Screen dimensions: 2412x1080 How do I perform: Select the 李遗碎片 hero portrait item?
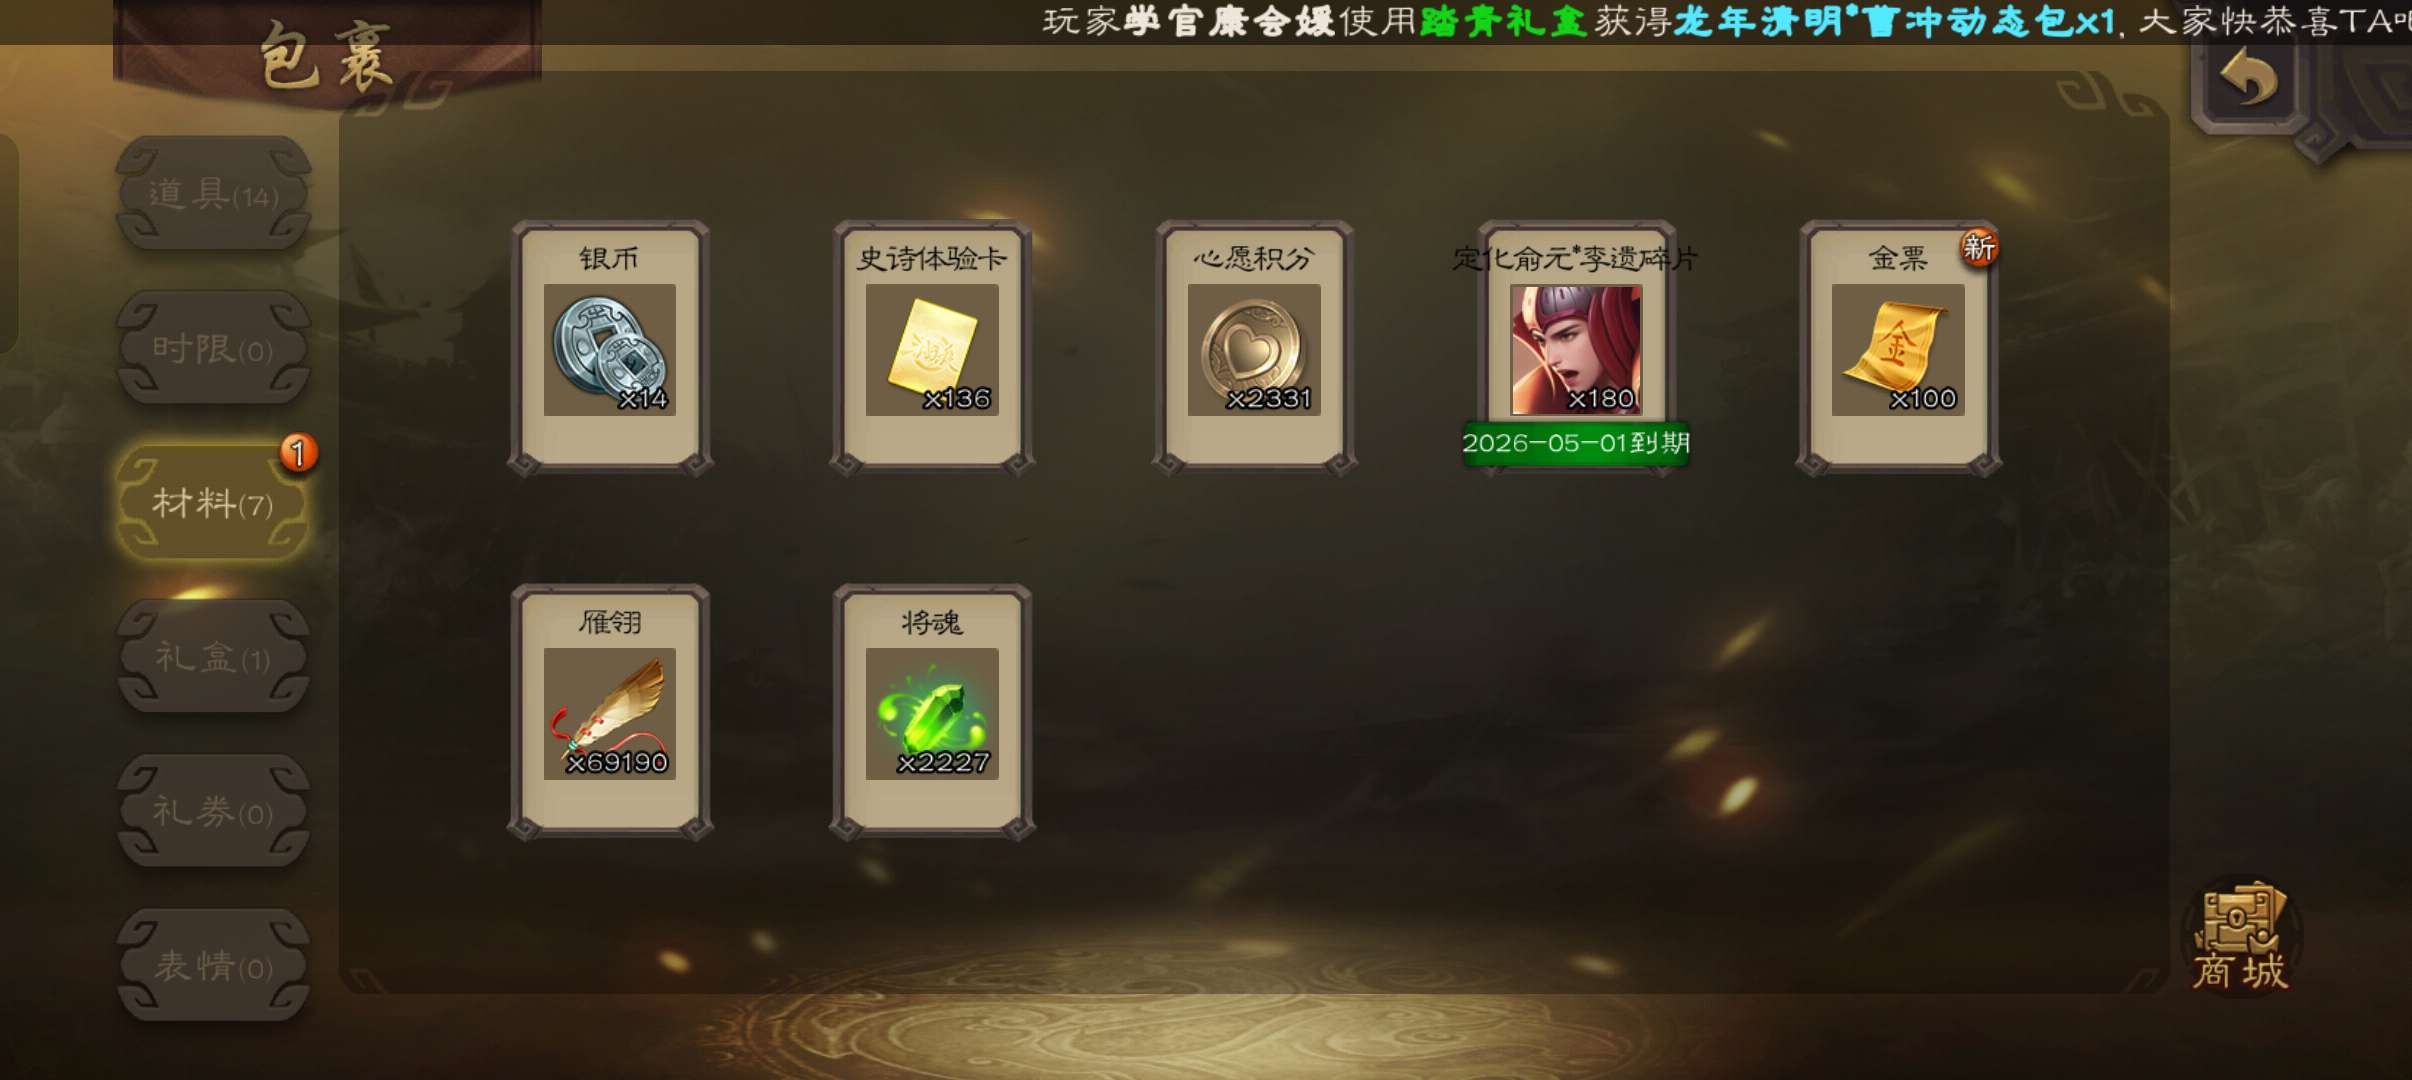pos(1575,349)
